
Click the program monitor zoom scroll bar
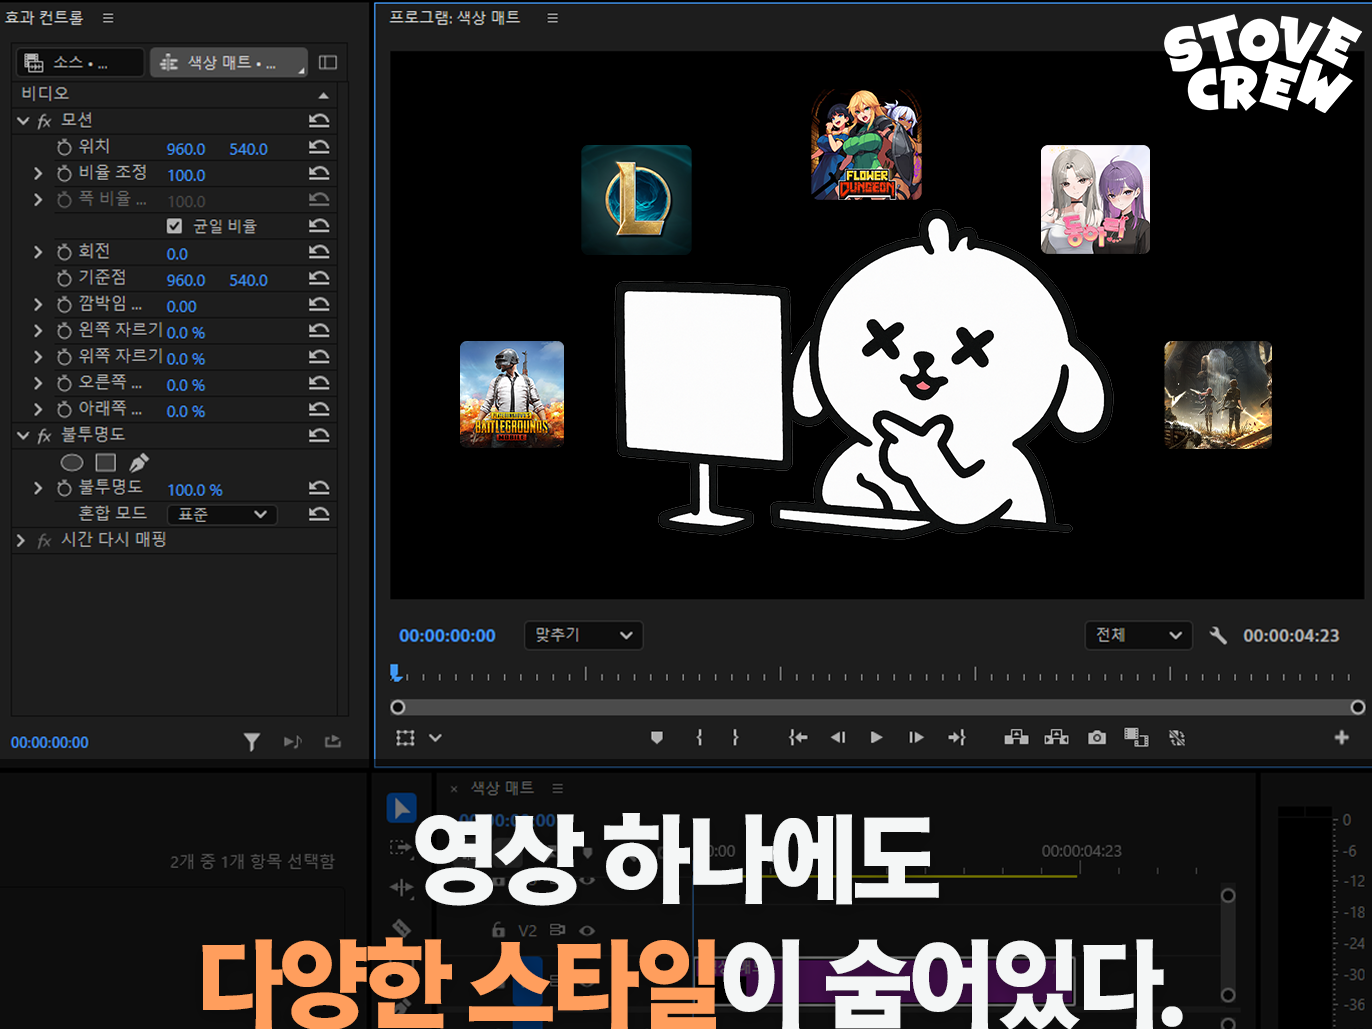pyautogui.click(x=877, y=707)
